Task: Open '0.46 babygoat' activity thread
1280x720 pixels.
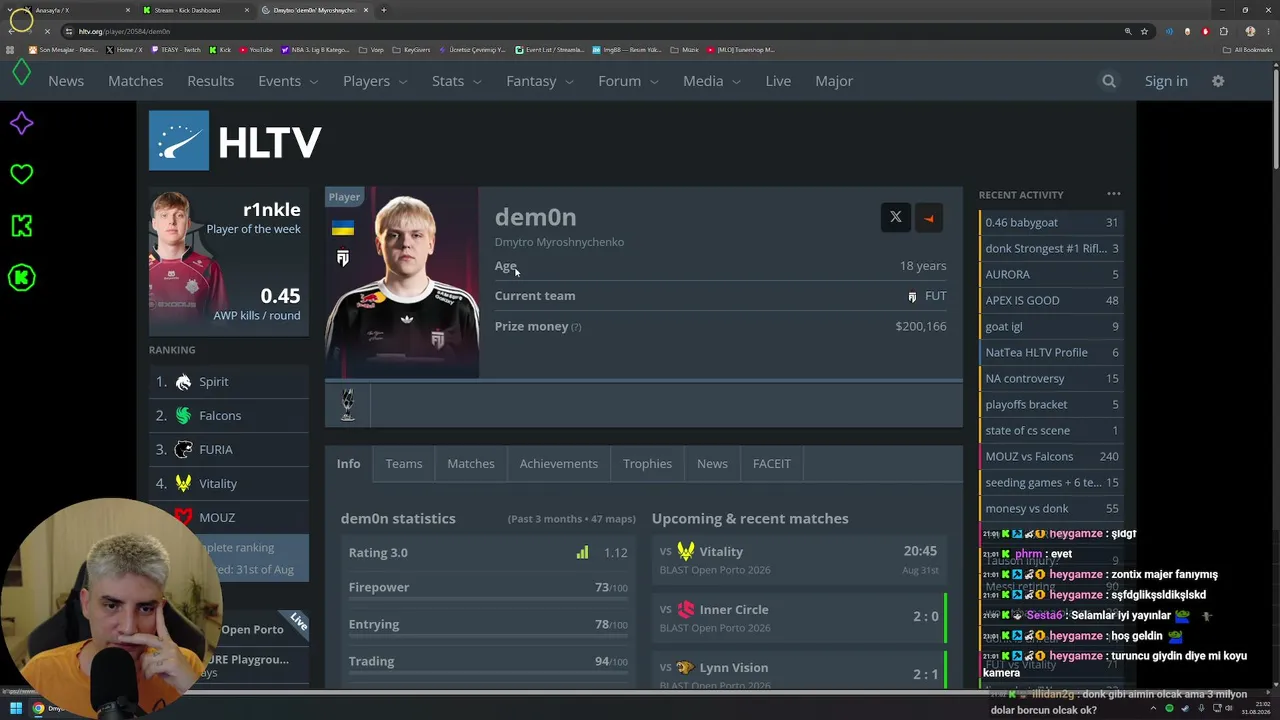Action: [x=1051, y=222]
